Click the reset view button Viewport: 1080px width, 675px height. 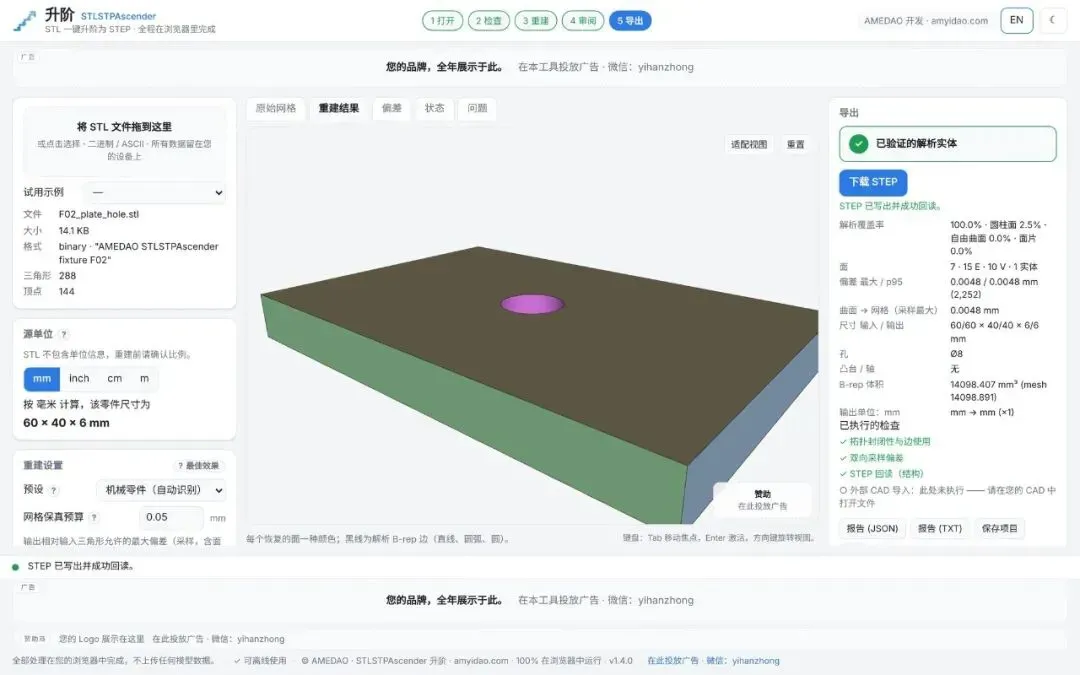tap(796, 145)
